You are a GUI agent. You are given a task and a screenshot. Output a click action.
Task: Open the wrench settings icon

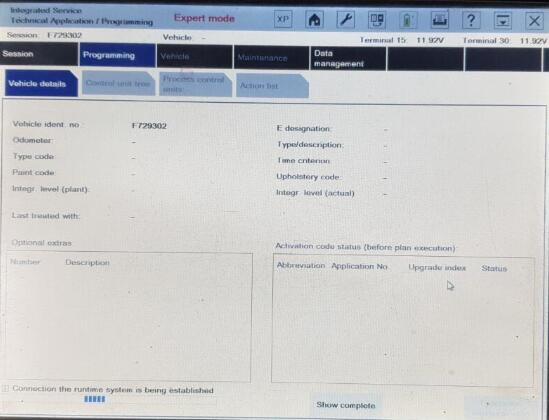tap(346, 20)
